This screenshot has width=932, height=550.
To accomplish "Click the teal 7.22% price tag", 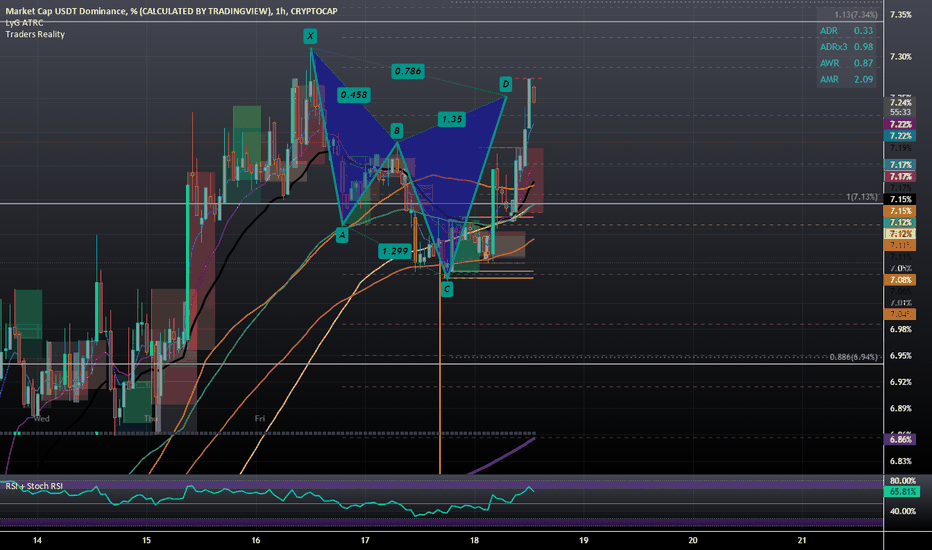I will 900,136.
